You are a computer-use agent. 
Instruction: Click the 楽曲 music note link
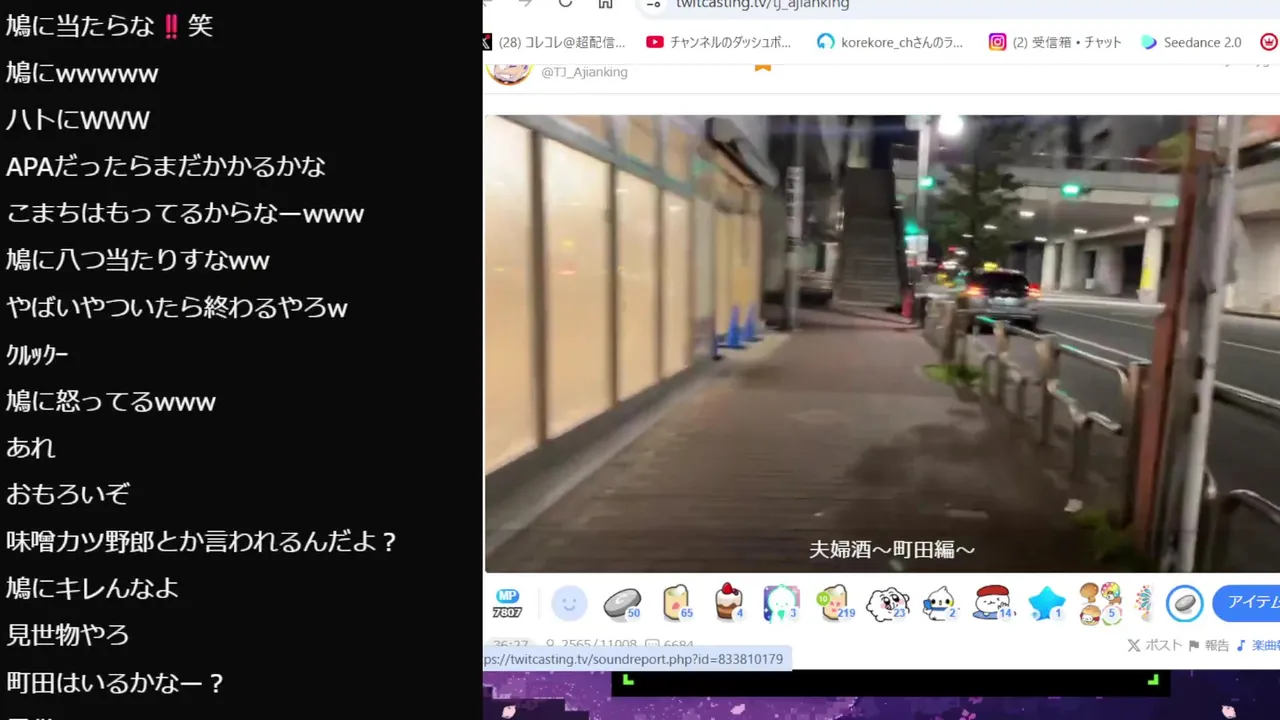click(x=1258, y=645)
